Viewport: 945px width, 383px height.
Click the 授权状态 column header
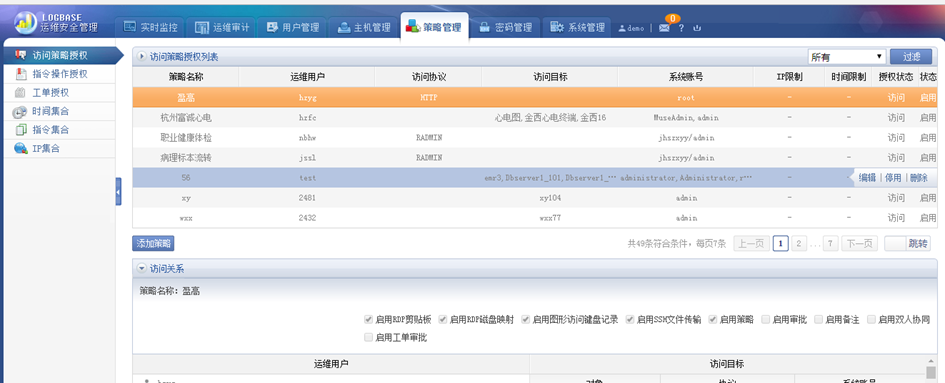(x=896, y=77)
